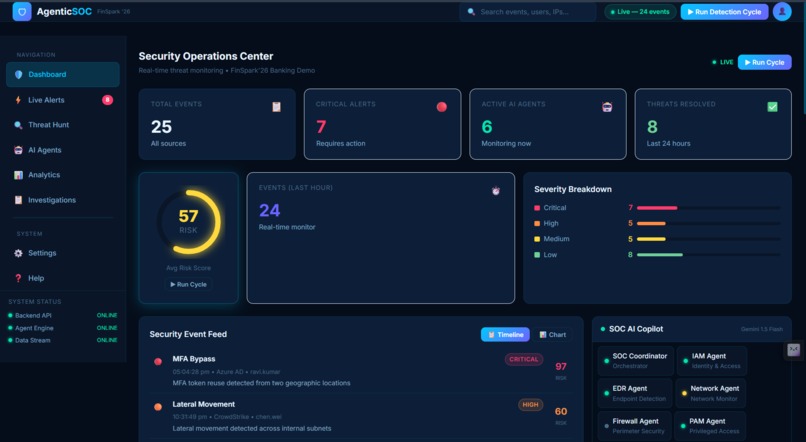
Task: Open the Dashboard navigation item
Action: [x=63, y=75]
